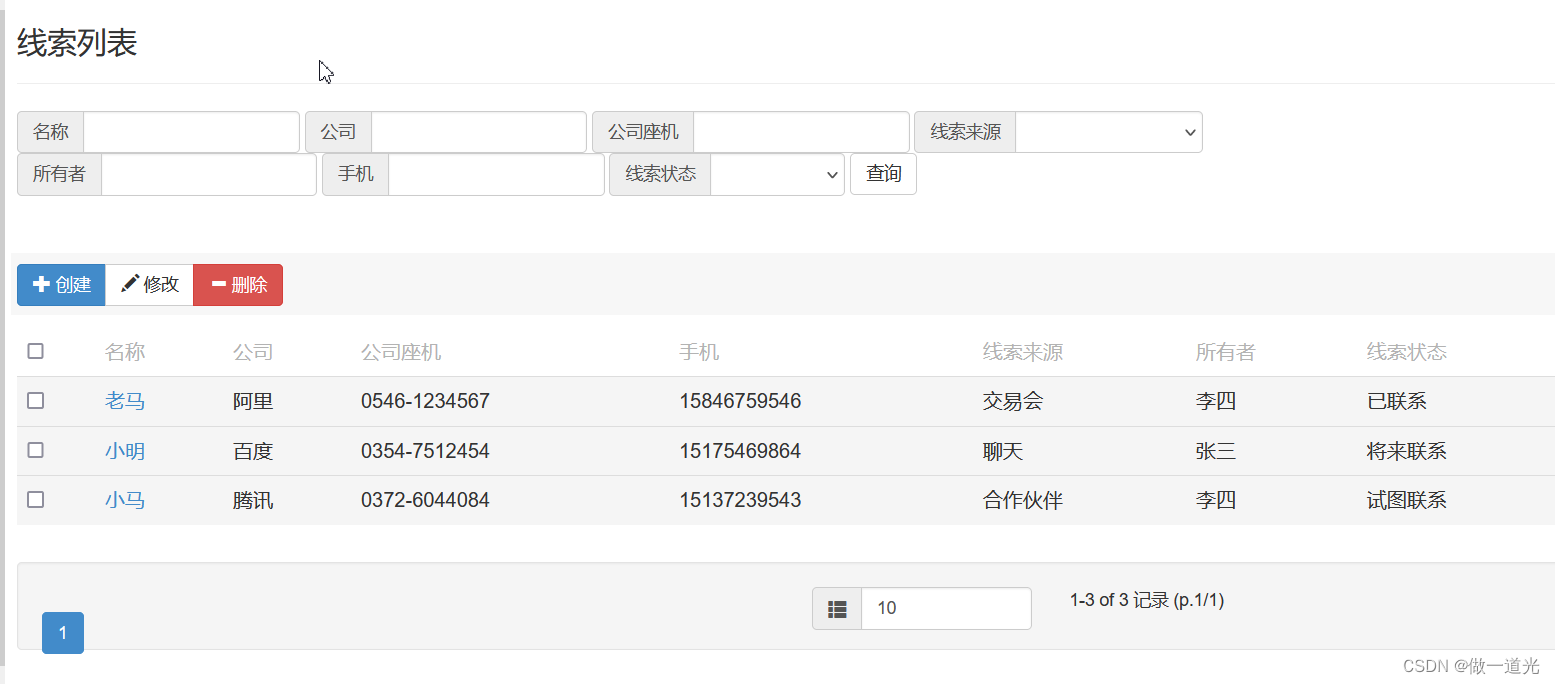Click the pencil icon on 修改 button

(x=130, y=285)
